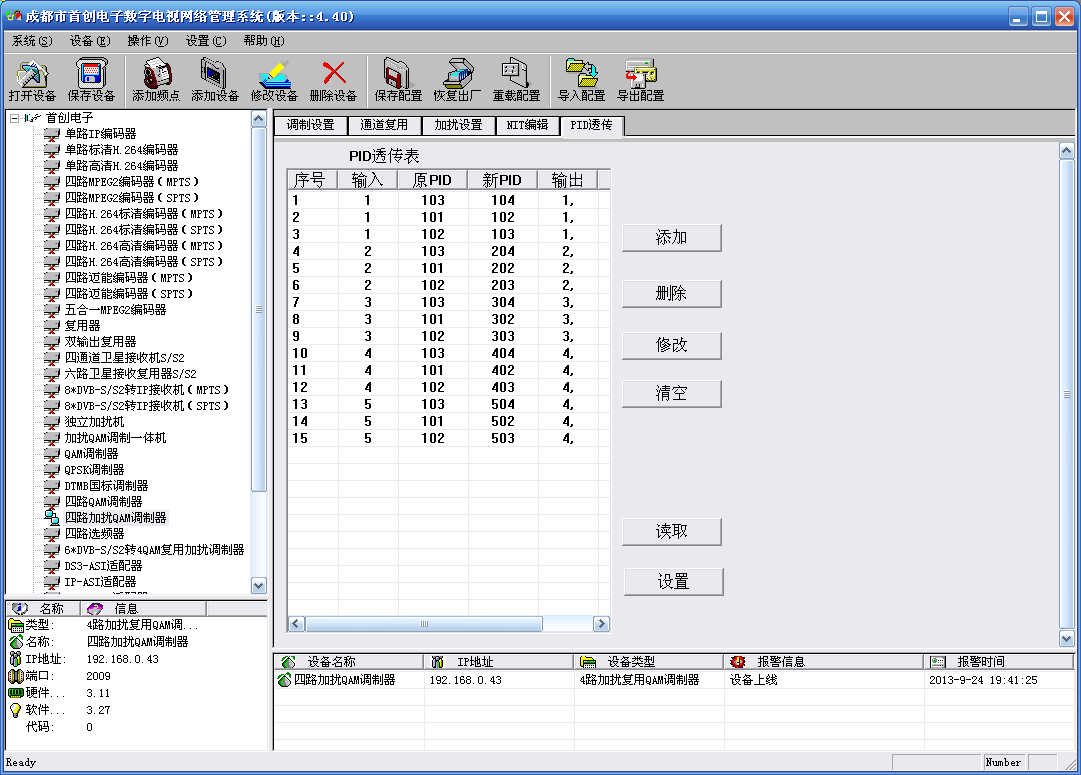Click the 导入配置 toolbar icon

coord(581,74)
